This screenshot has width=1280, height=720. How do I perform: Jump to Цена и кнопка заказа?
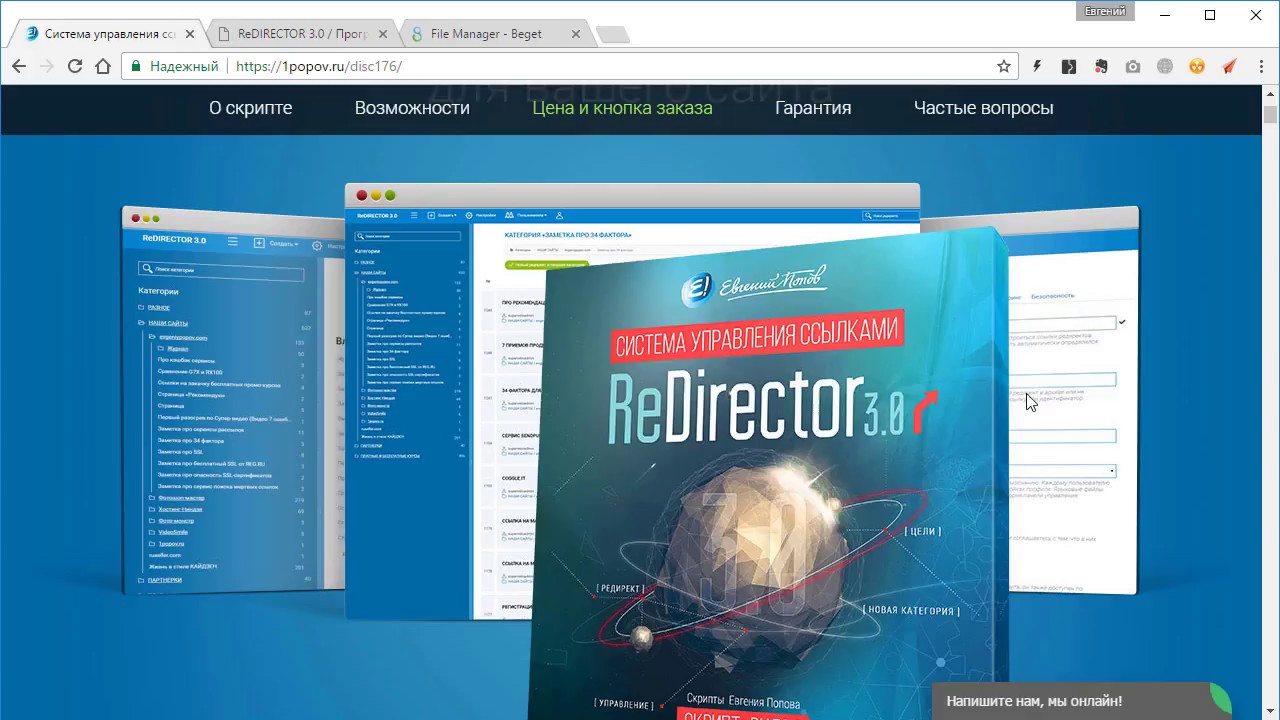[x=622, y=108]
